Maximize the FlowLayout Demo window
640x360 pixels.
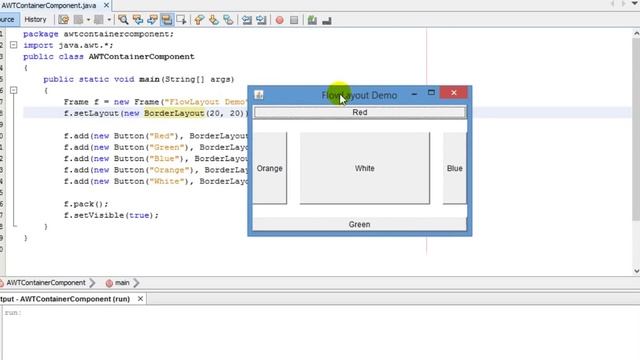click(x=431, y=93)
